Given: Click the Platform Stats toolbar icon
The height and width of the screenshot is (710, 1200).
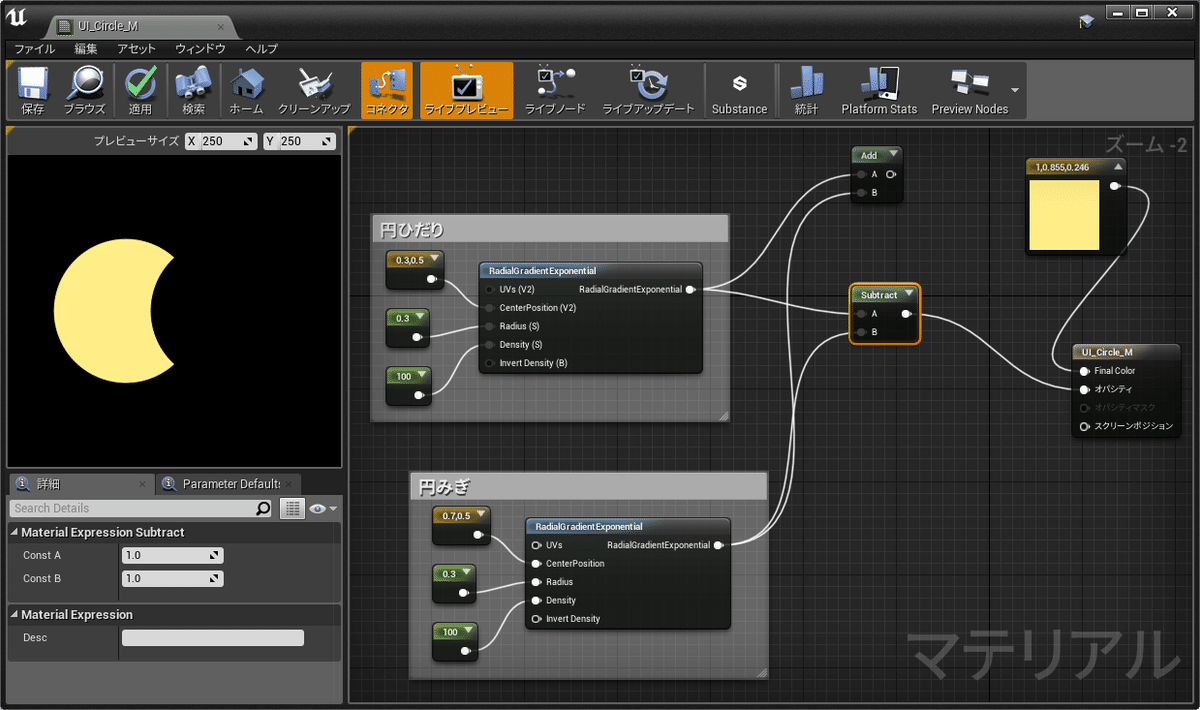Looking at the screenshot, I should click(x=879, y=91).
